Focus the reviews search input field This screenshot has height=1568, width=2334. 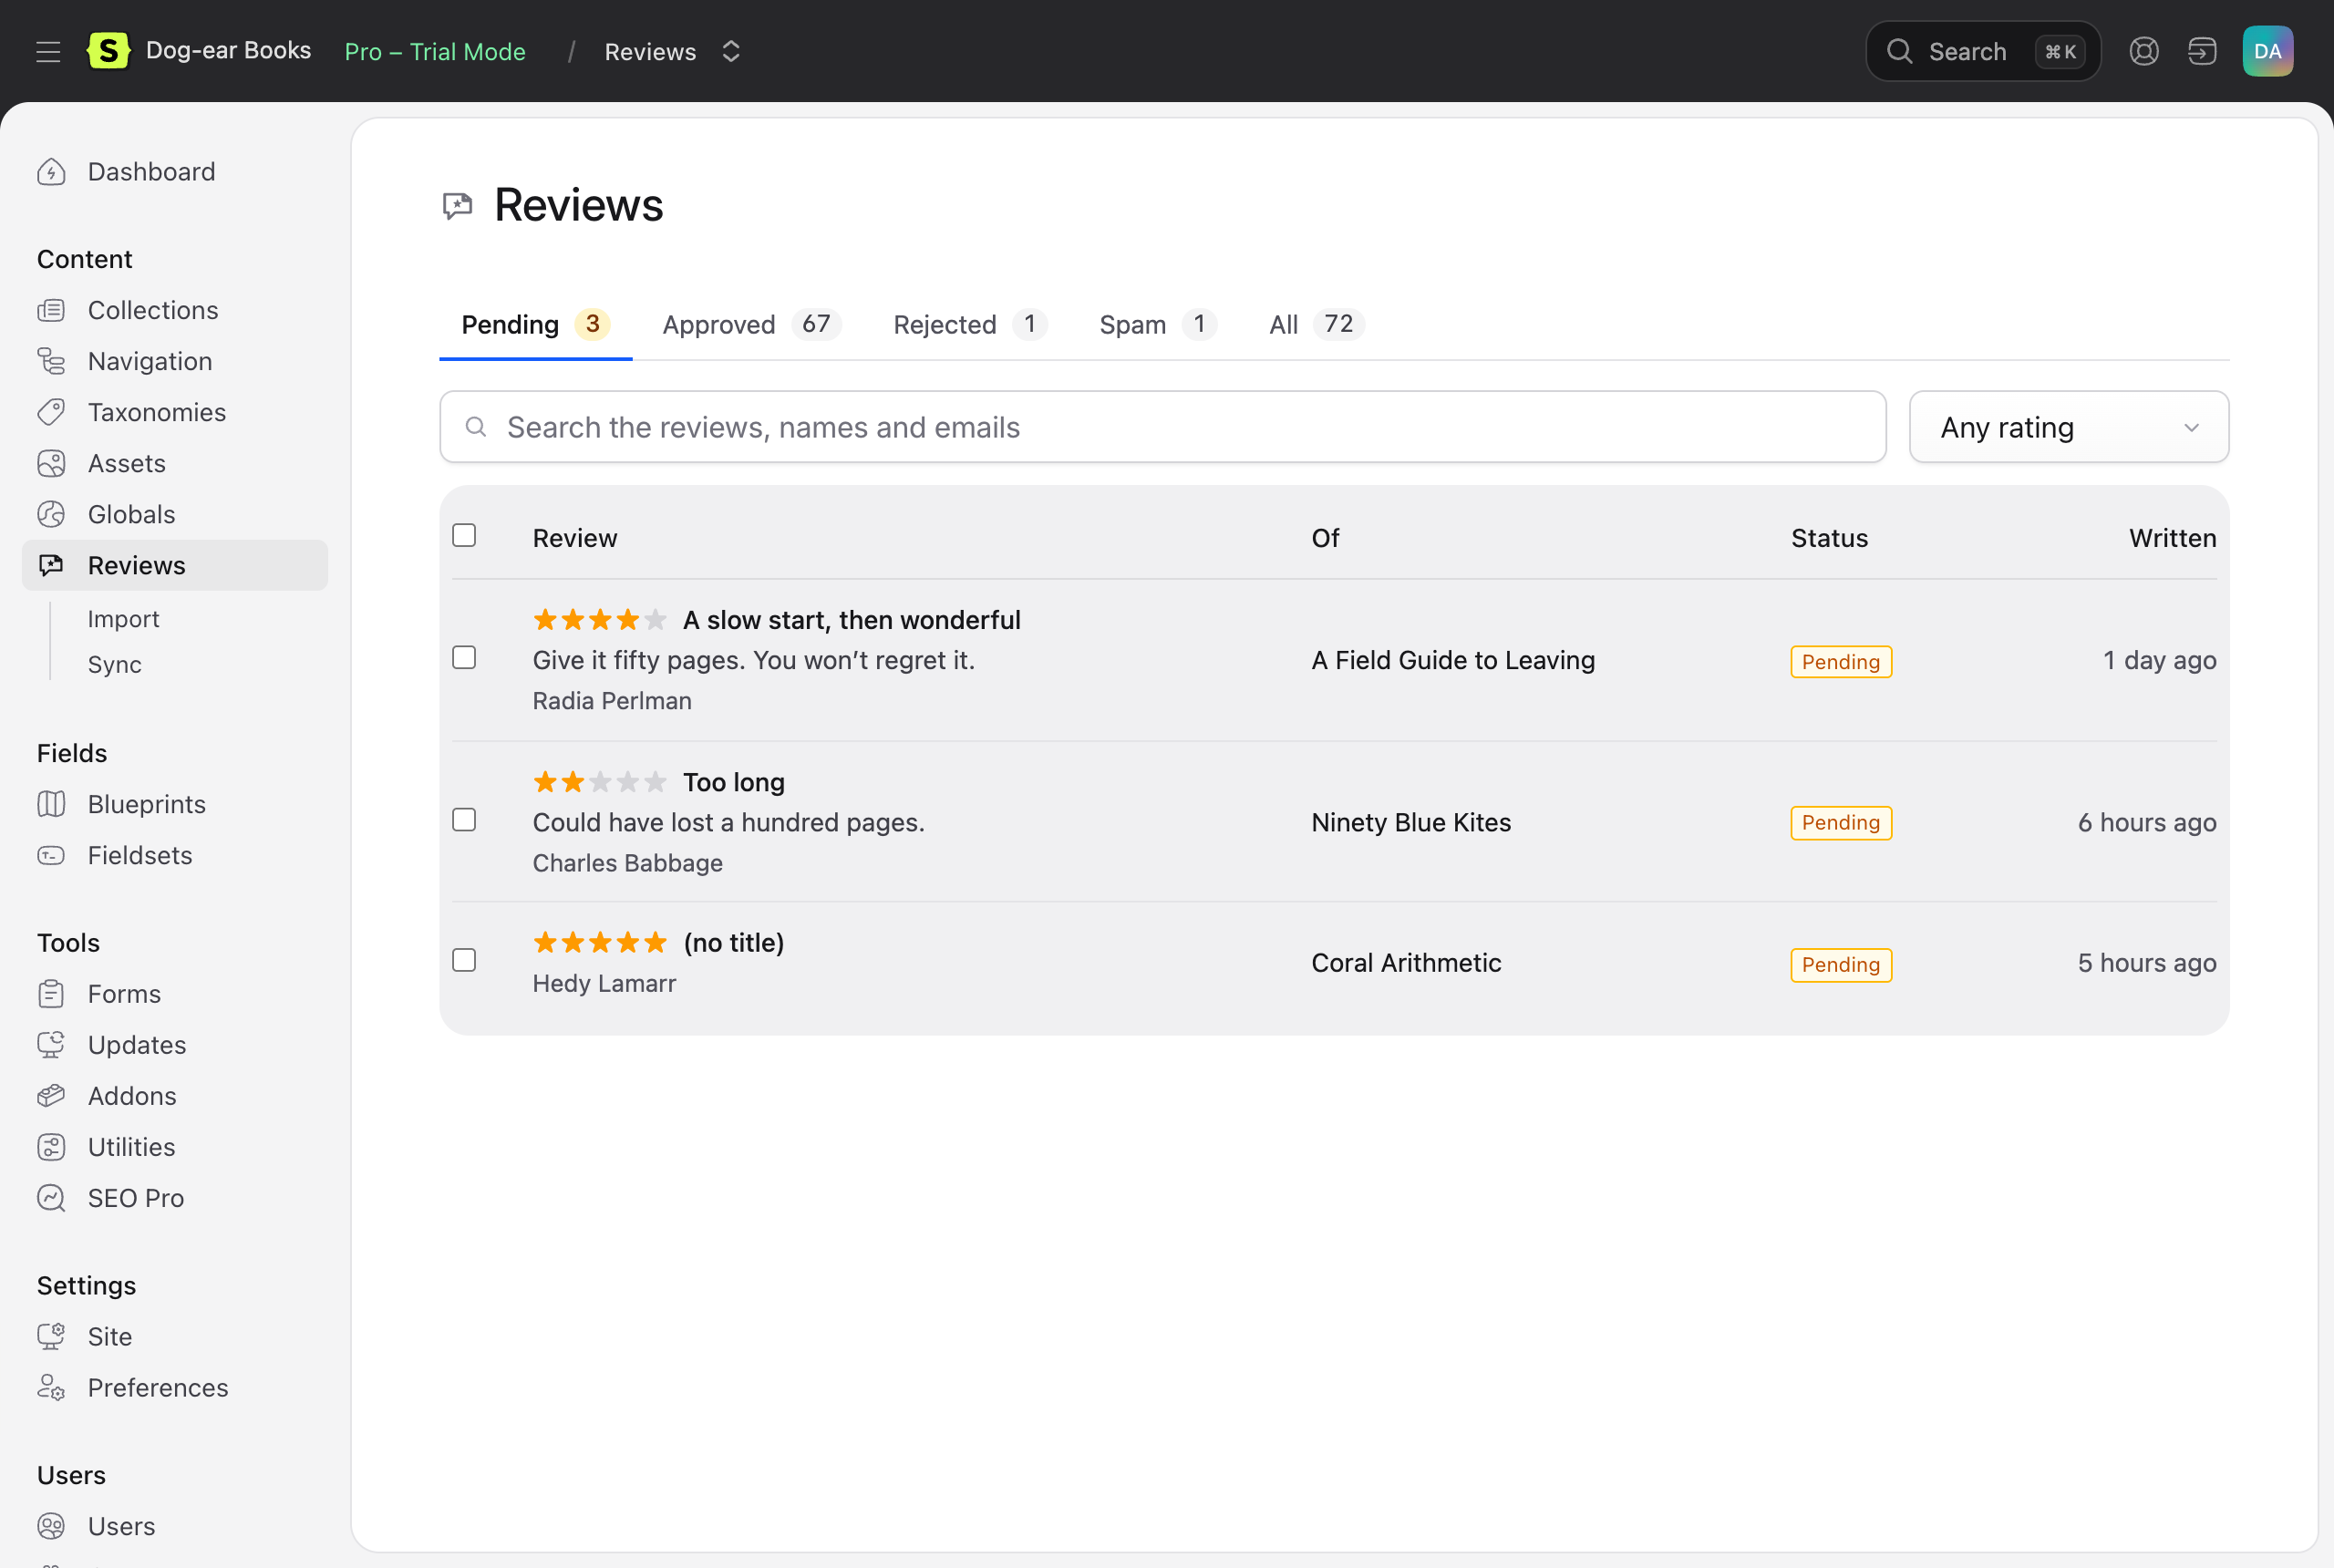click(x=1162, y=427)
